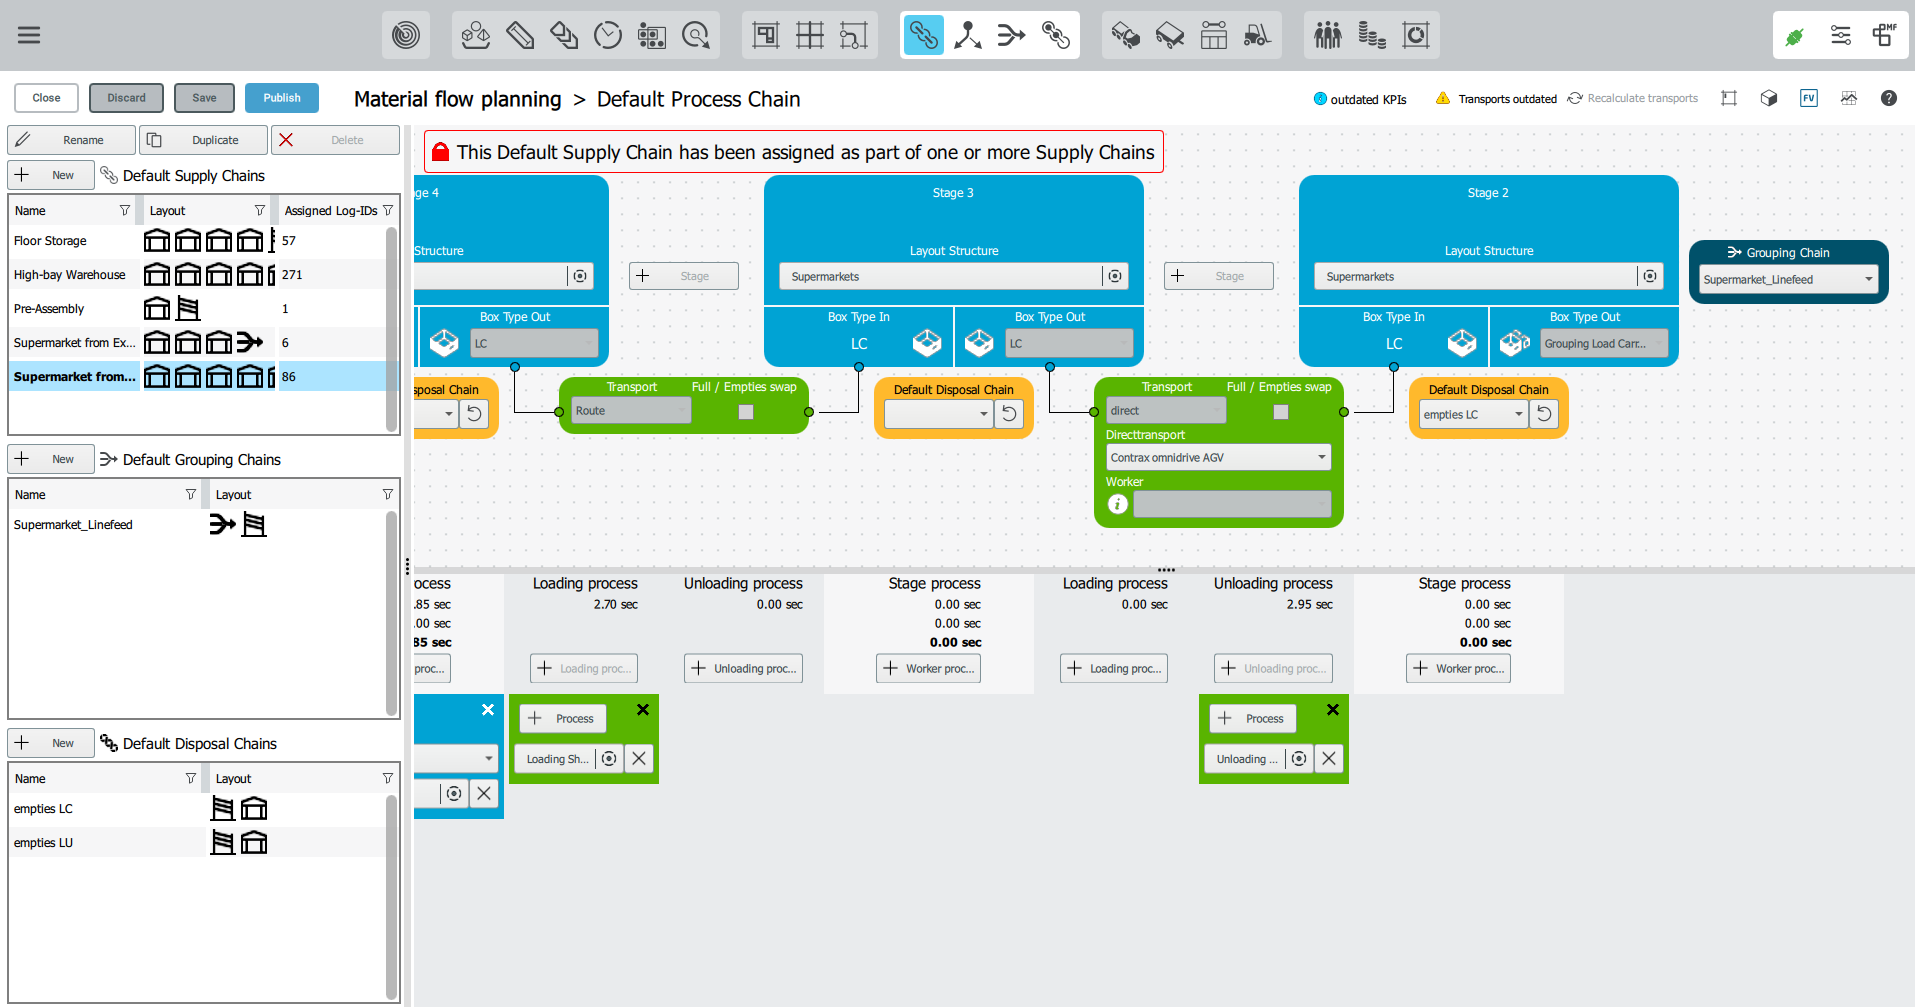Click the three-people workers icon
The height and width of the screenshot is (1007, 1915).
[x=1327, y=36]
